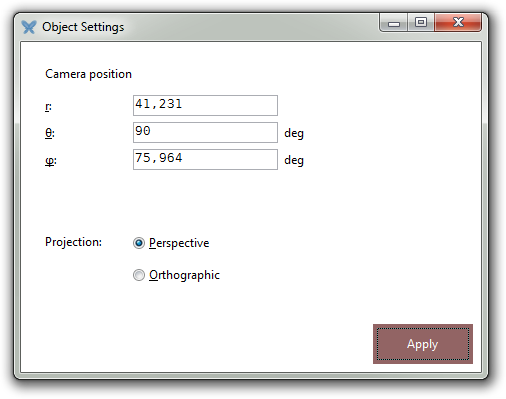Select the Perspective projection radio button

click(x=139, y=243)
